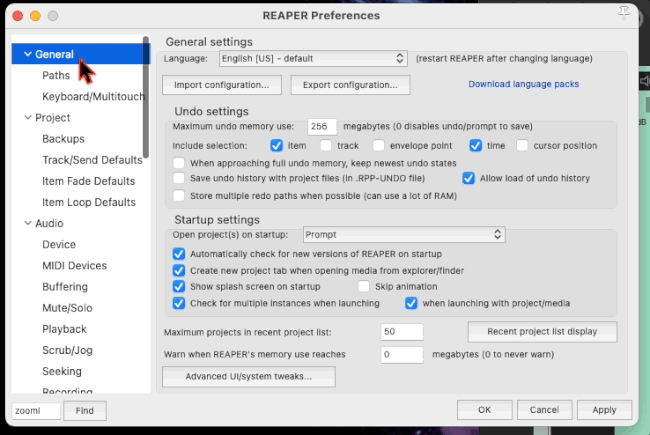Uncheck include selection 'time' checkbox
Screen dimensions: 650x435
pos(475,146)
